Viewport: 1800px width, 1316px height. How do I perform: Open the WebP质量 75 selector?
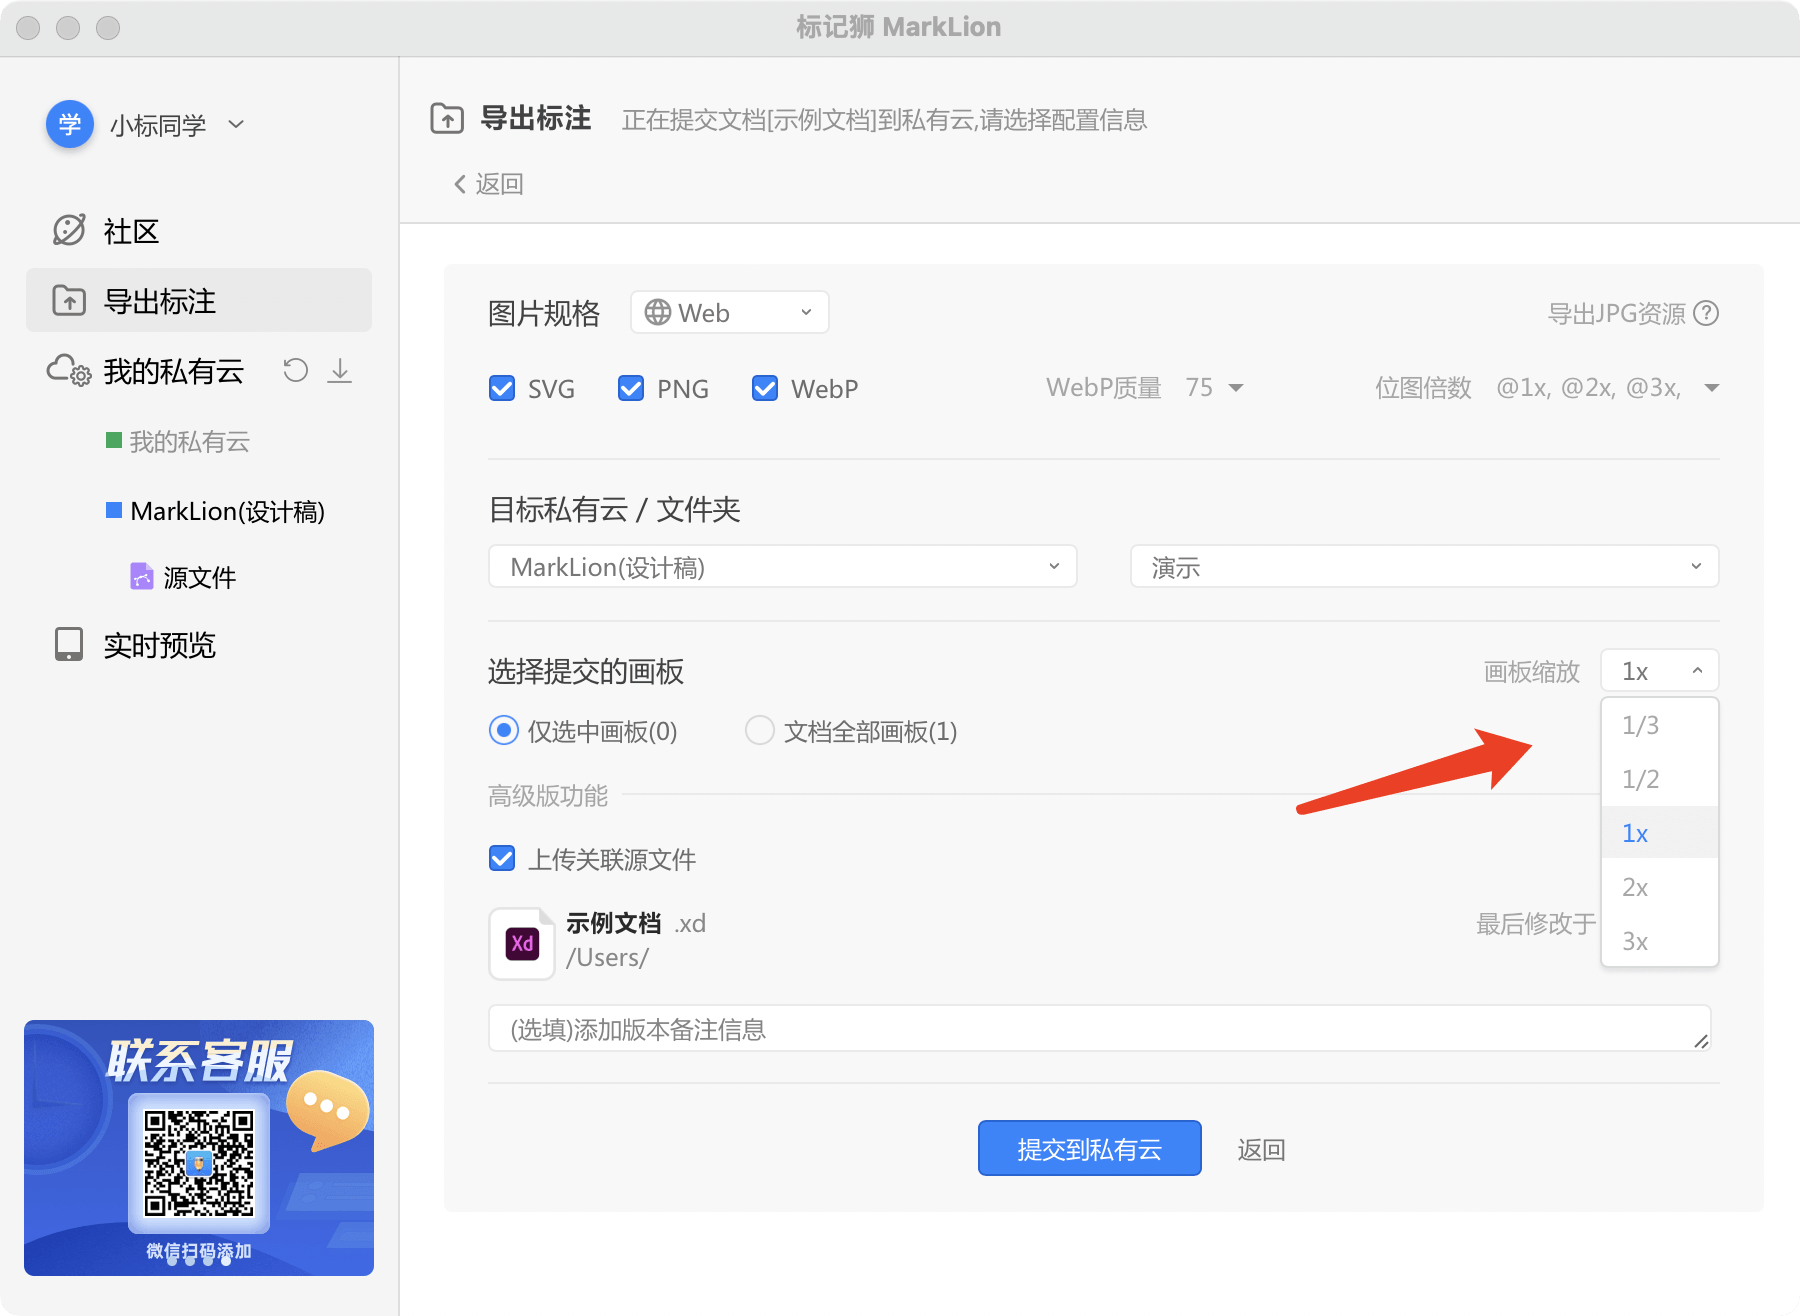1213,388
